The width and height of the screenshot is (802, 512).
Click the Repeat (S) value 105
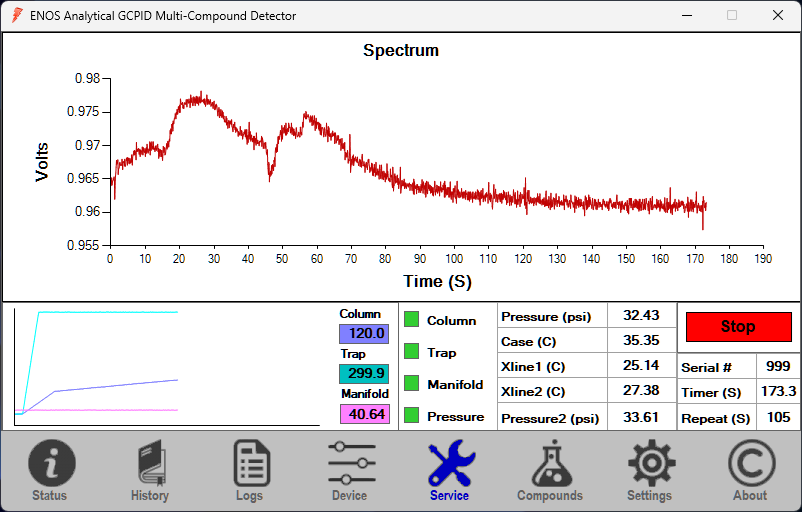(778, 418)
